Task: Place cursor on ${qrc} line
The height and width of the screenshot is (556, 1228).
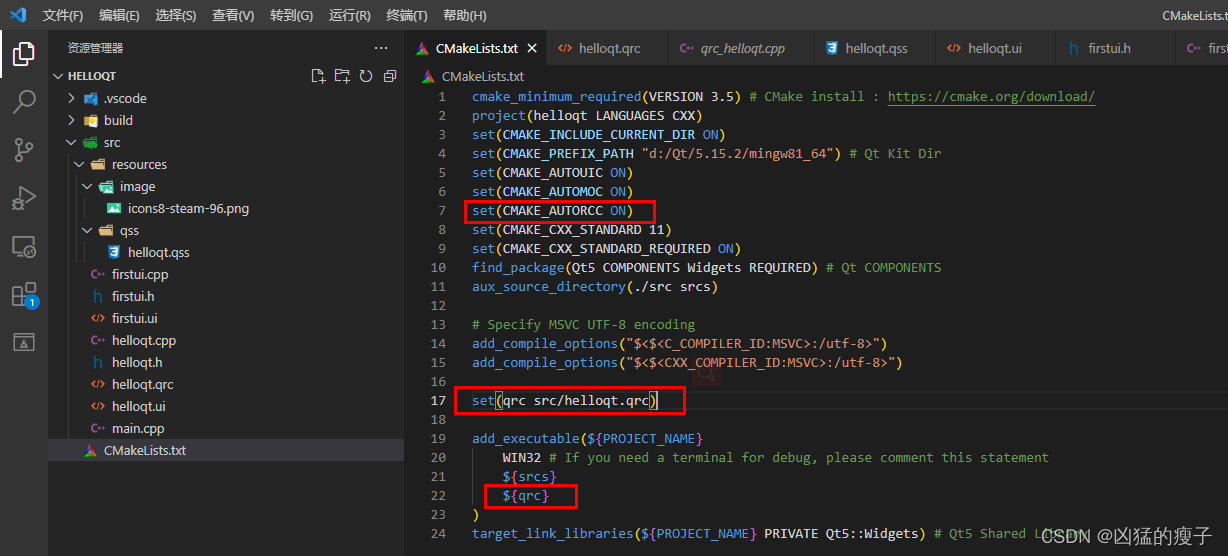Action: point(525,495)
